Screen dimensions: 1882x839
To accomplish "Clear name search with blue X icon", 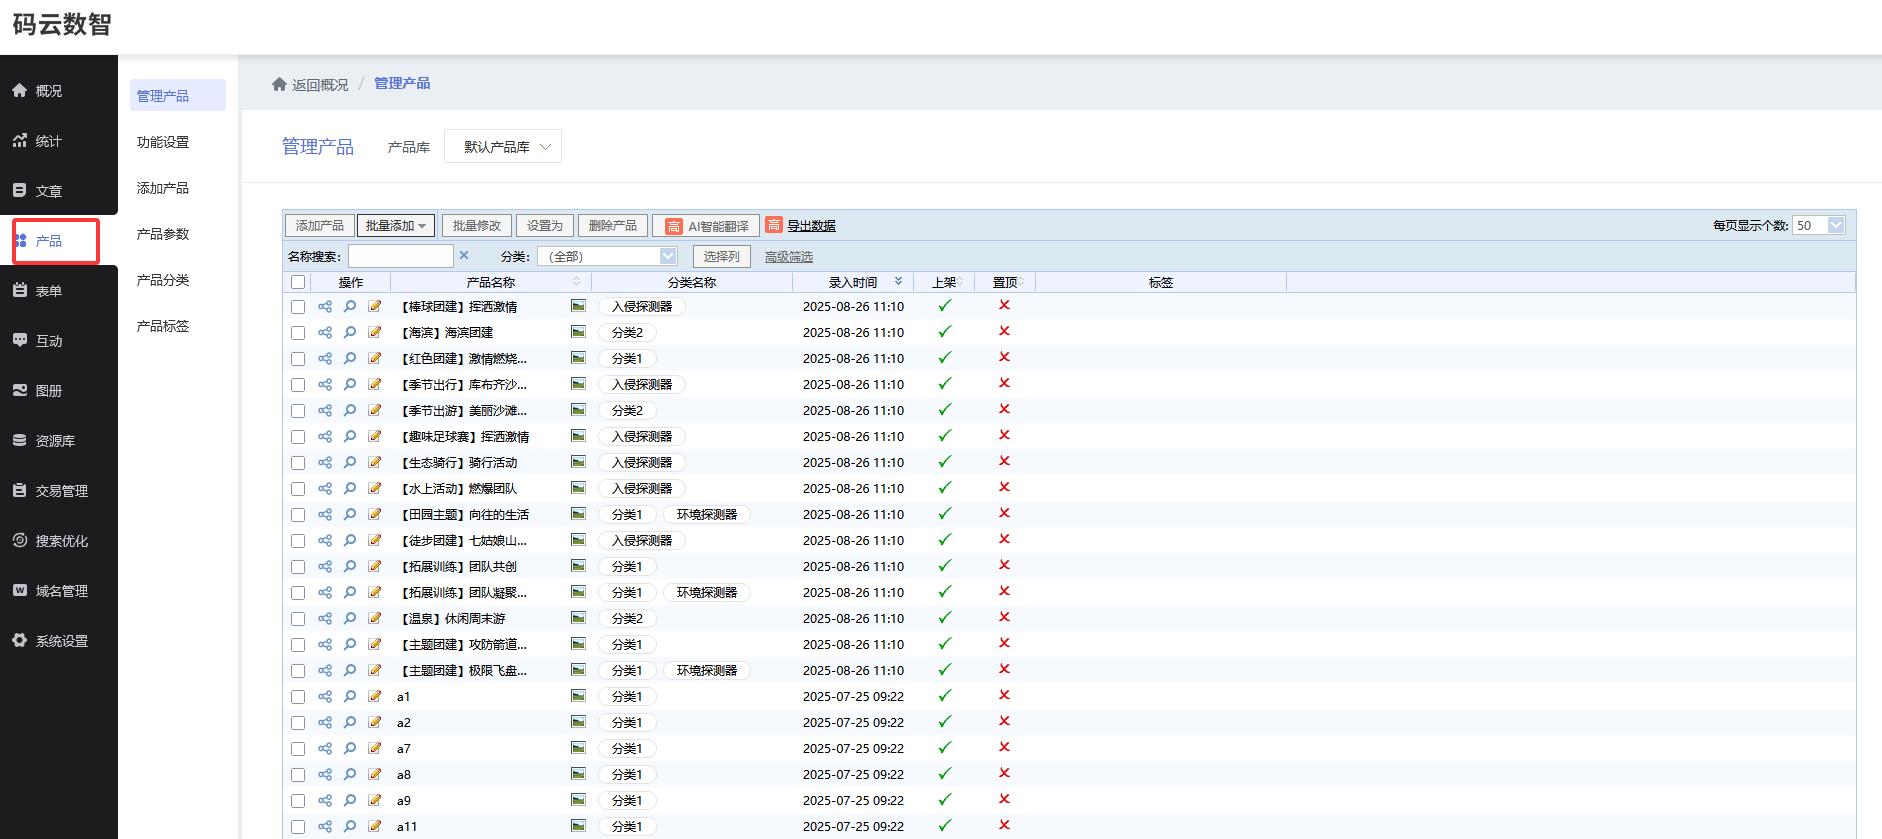I will (x=464, y=256).
